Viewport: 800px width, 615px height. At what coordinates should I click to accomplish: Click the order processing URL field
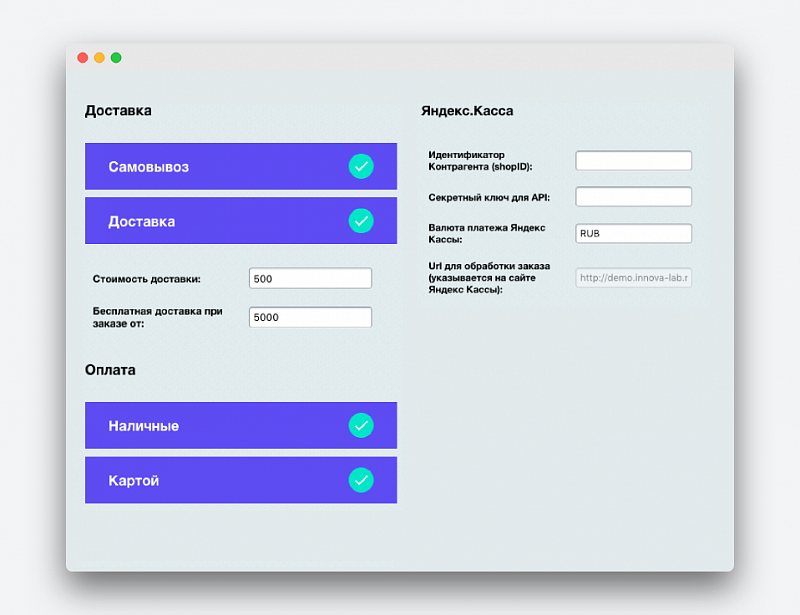633,277
